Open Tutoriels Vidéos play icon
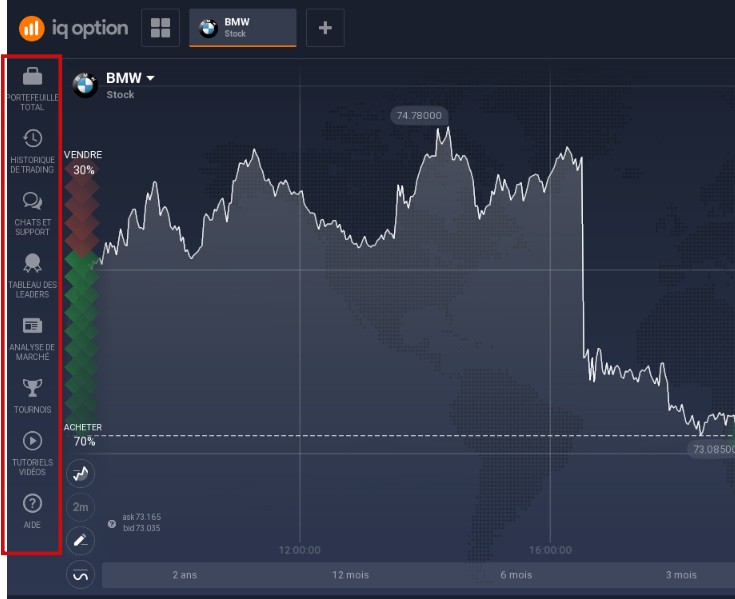Screen dimensions: 735x599 click(32, 441)
